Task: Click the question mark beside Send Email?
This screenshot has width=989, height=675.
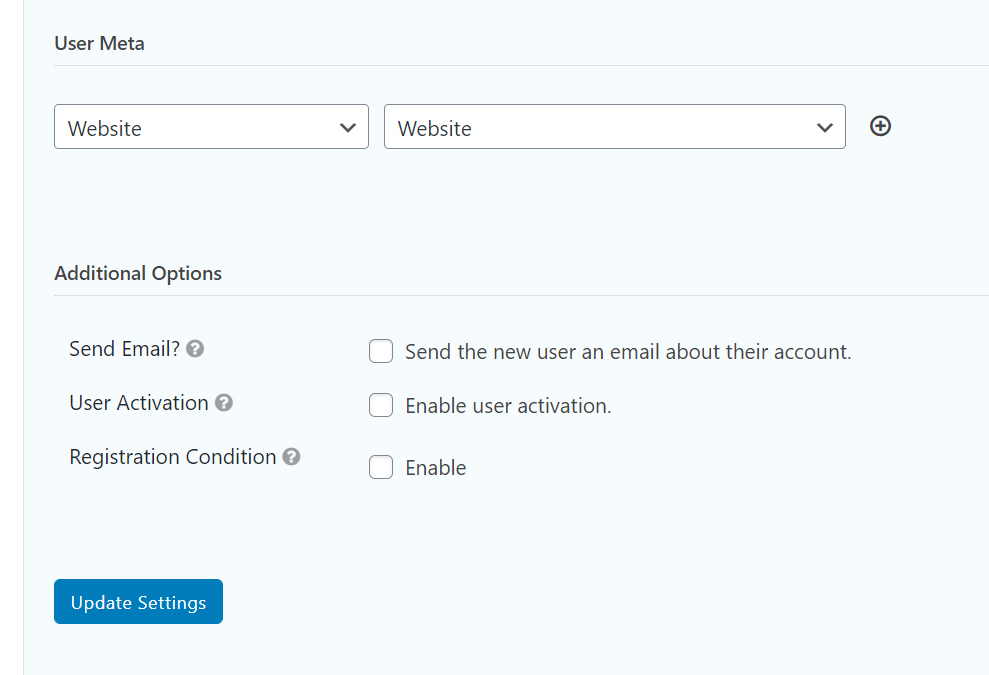Action: point(195,348)
